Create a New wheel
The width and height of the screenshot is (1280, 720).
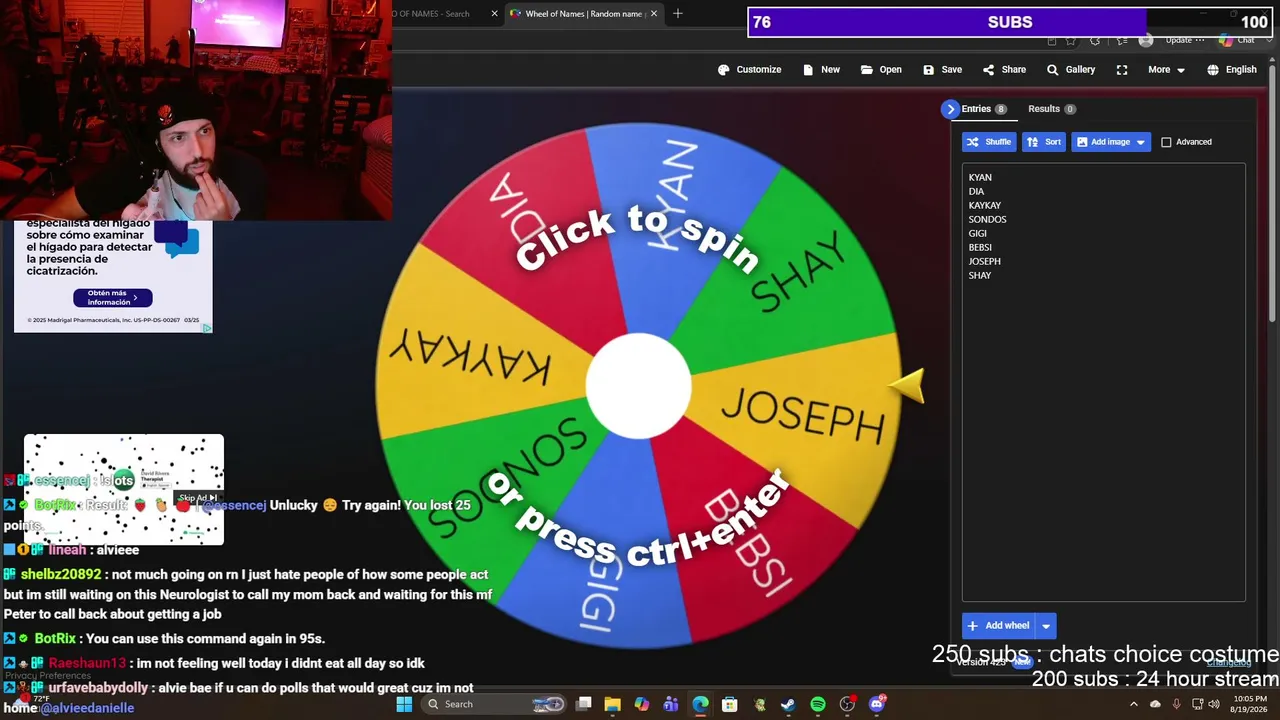click(821, 70)
